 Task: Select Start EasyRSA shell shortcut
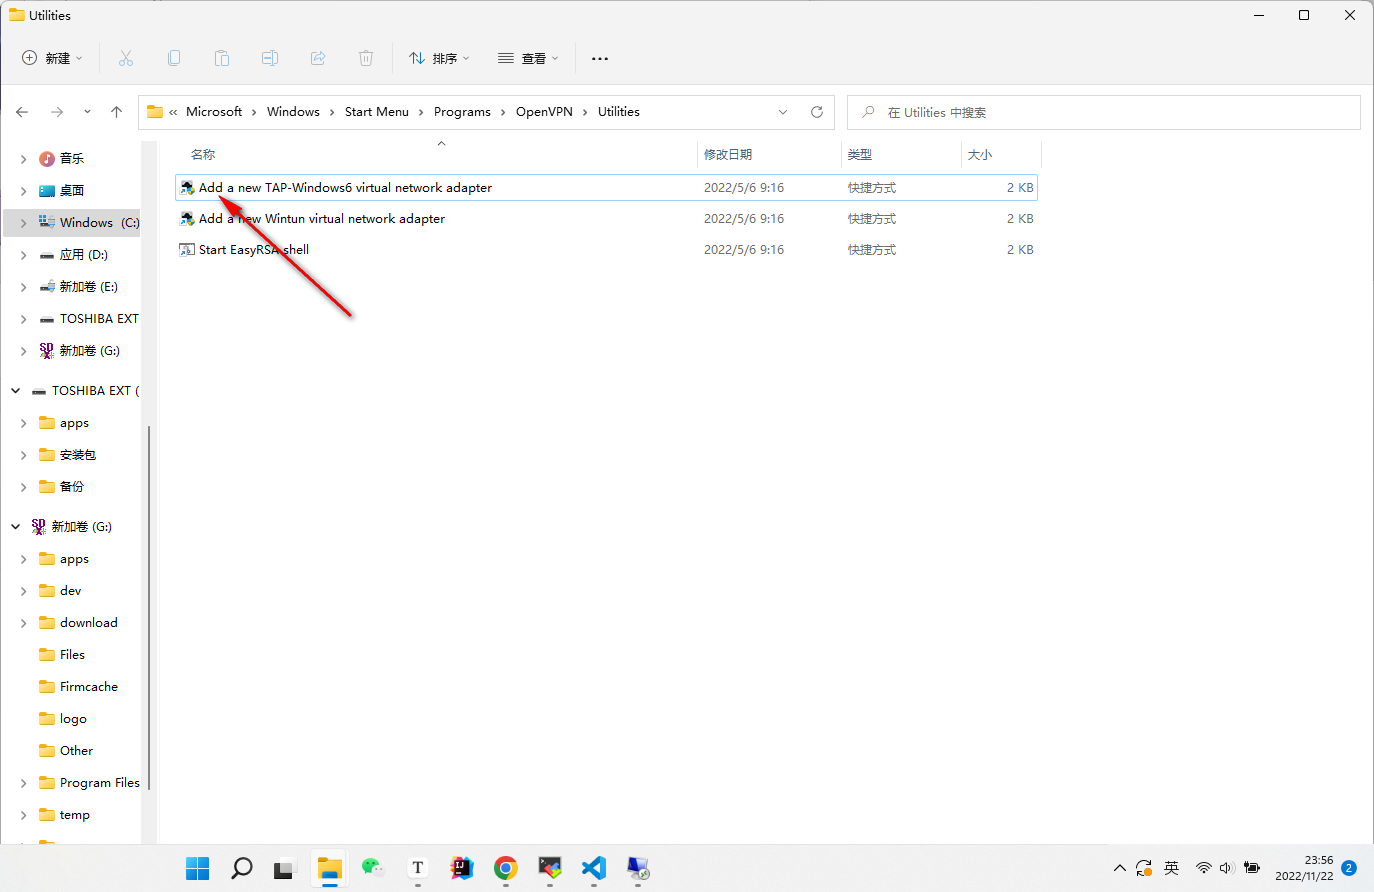coord(606,249)
